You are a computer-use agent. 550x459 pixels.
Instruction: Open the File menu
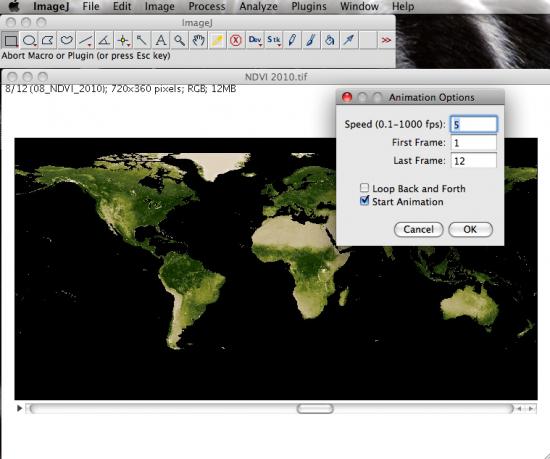tap(91, 6)
